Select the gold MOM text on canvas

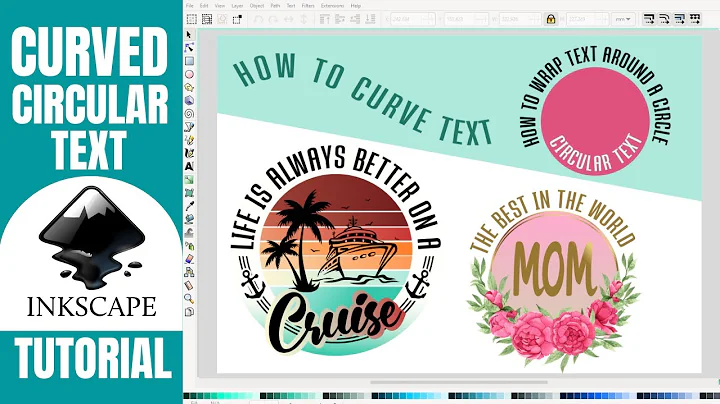(554, 269)
